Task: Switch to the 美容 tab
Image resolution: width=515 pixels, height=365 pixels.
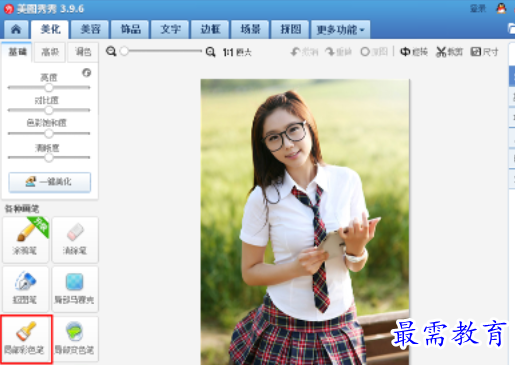Action: pyautogui.click(x=90, y=29)
